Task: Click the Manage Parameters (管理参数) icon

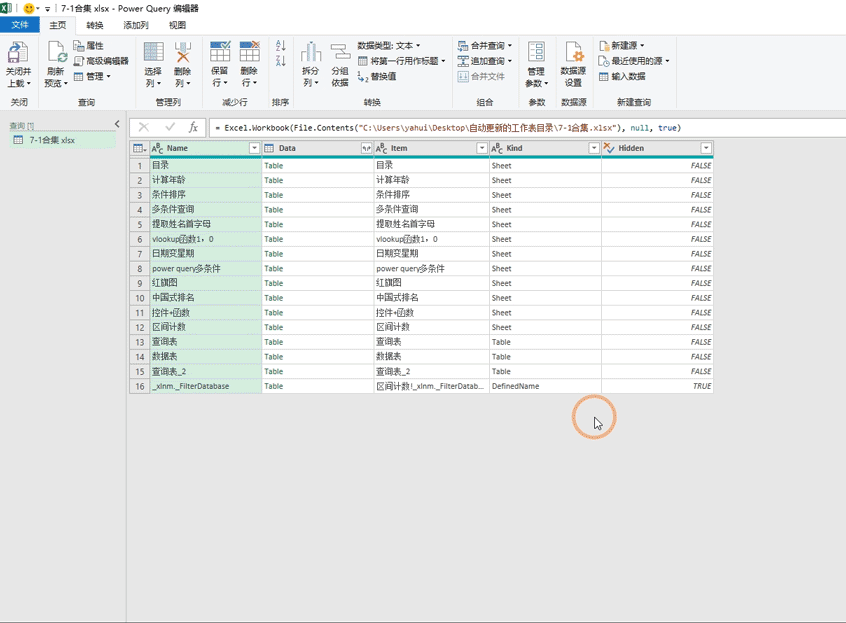Action: [x=536, y=52]
